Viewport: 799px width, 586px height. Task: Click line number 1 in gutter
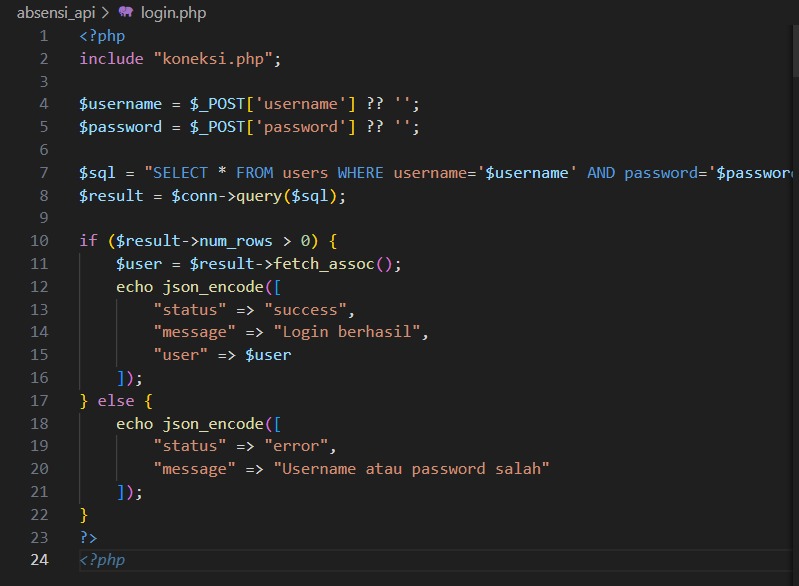[x=43, y=36]
